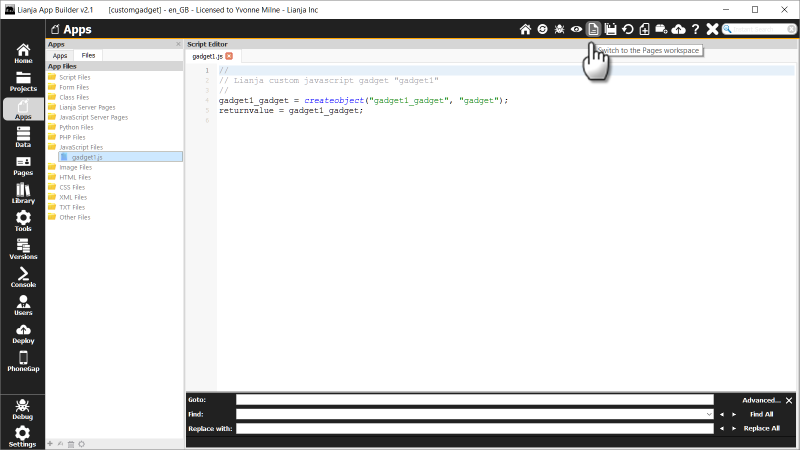Close the gadget1.js editor tab
This screenshot has width=800, height=450.
pyautogui.click(x=229, y=56)
